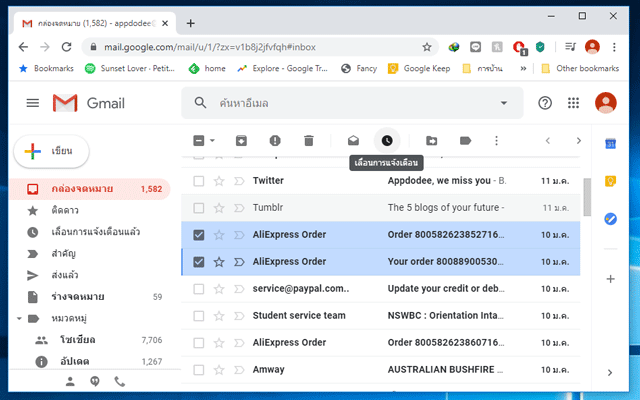Mark selected emails as read with the envelope icon
640x400 pixels.
(353, 141)
